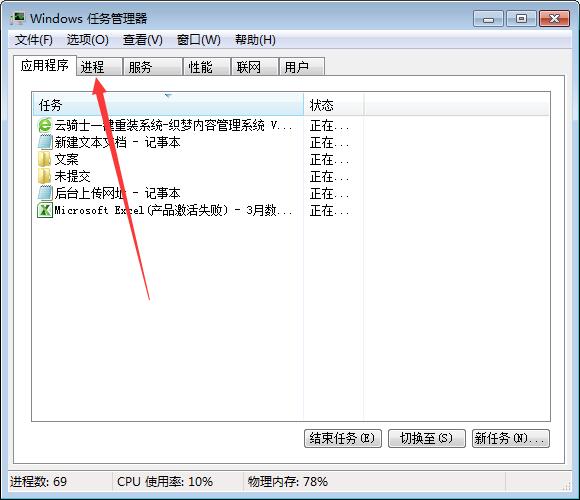Select the 文案 task row

pos(58,159)
